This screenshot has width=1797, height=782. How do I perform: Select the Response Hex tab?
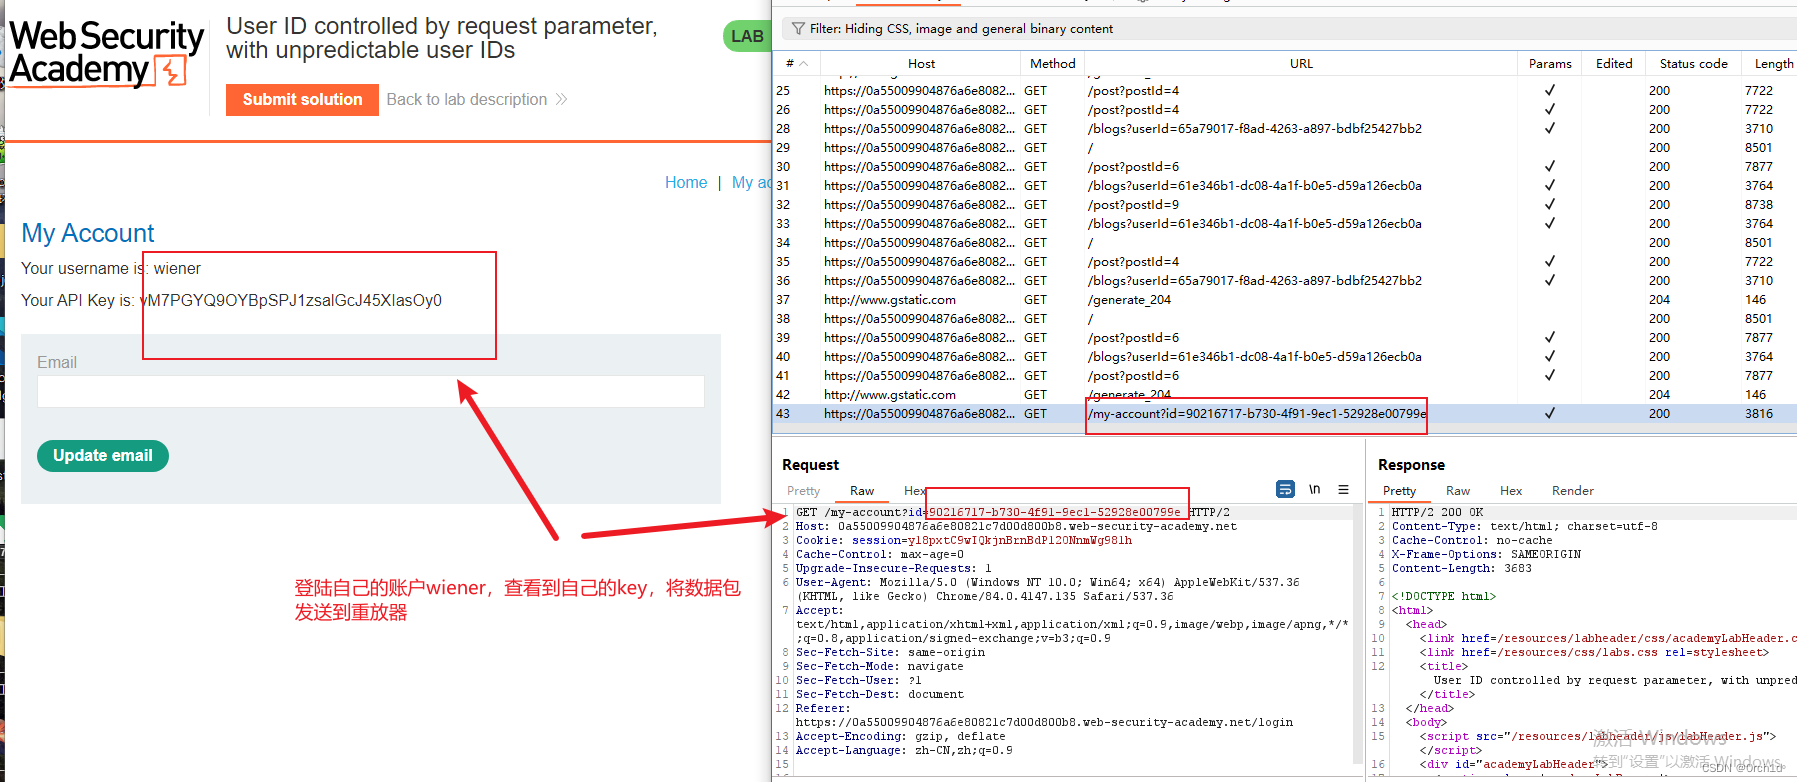1511,490
